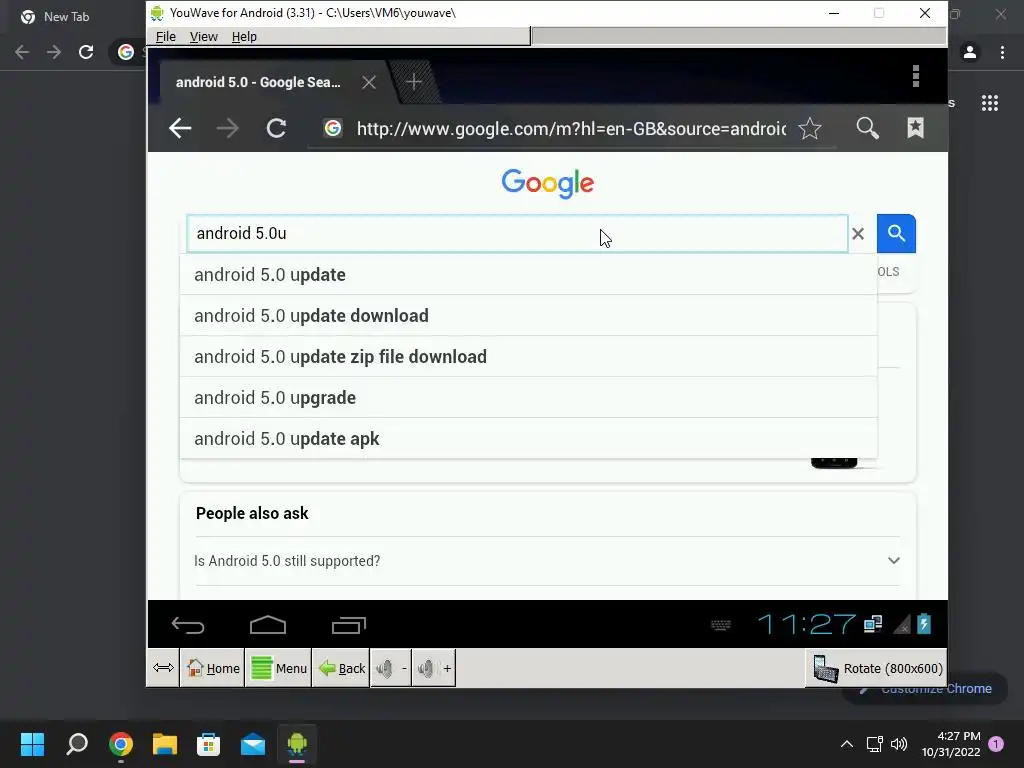
Task: Reload the Android browser page
Action: click(276, 128)
